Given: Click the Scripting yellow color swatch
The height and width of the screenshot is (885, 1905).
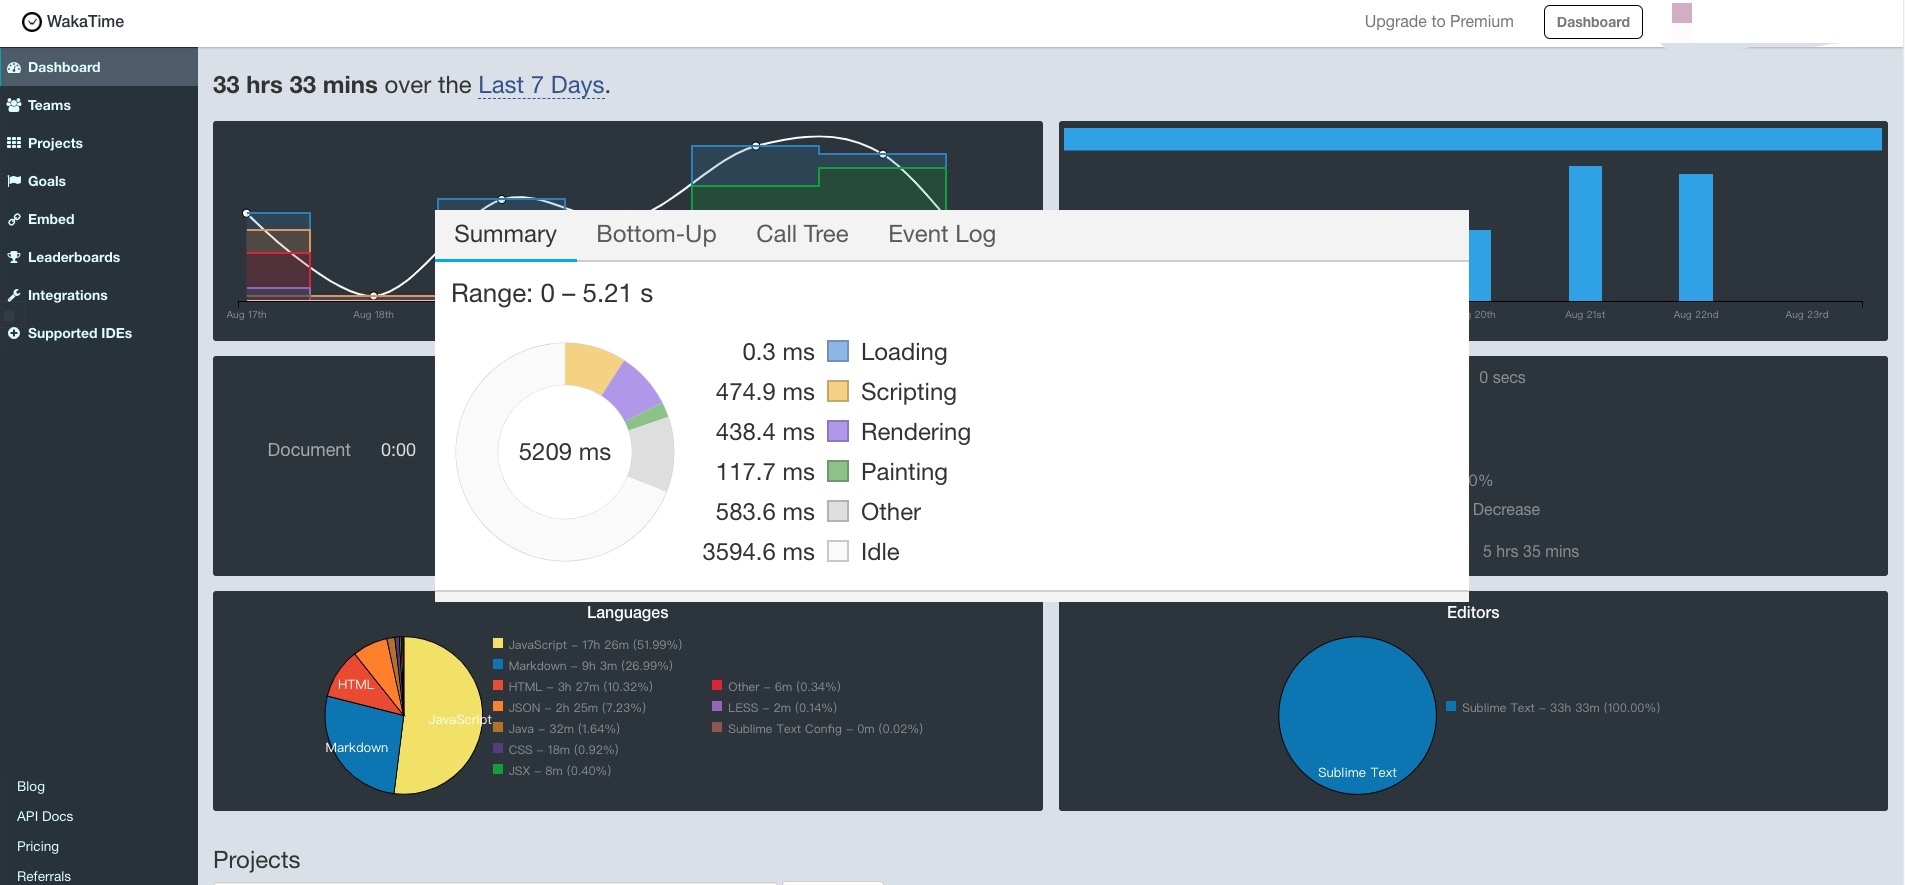Looking at the screenshot, I should pos(838,391).
